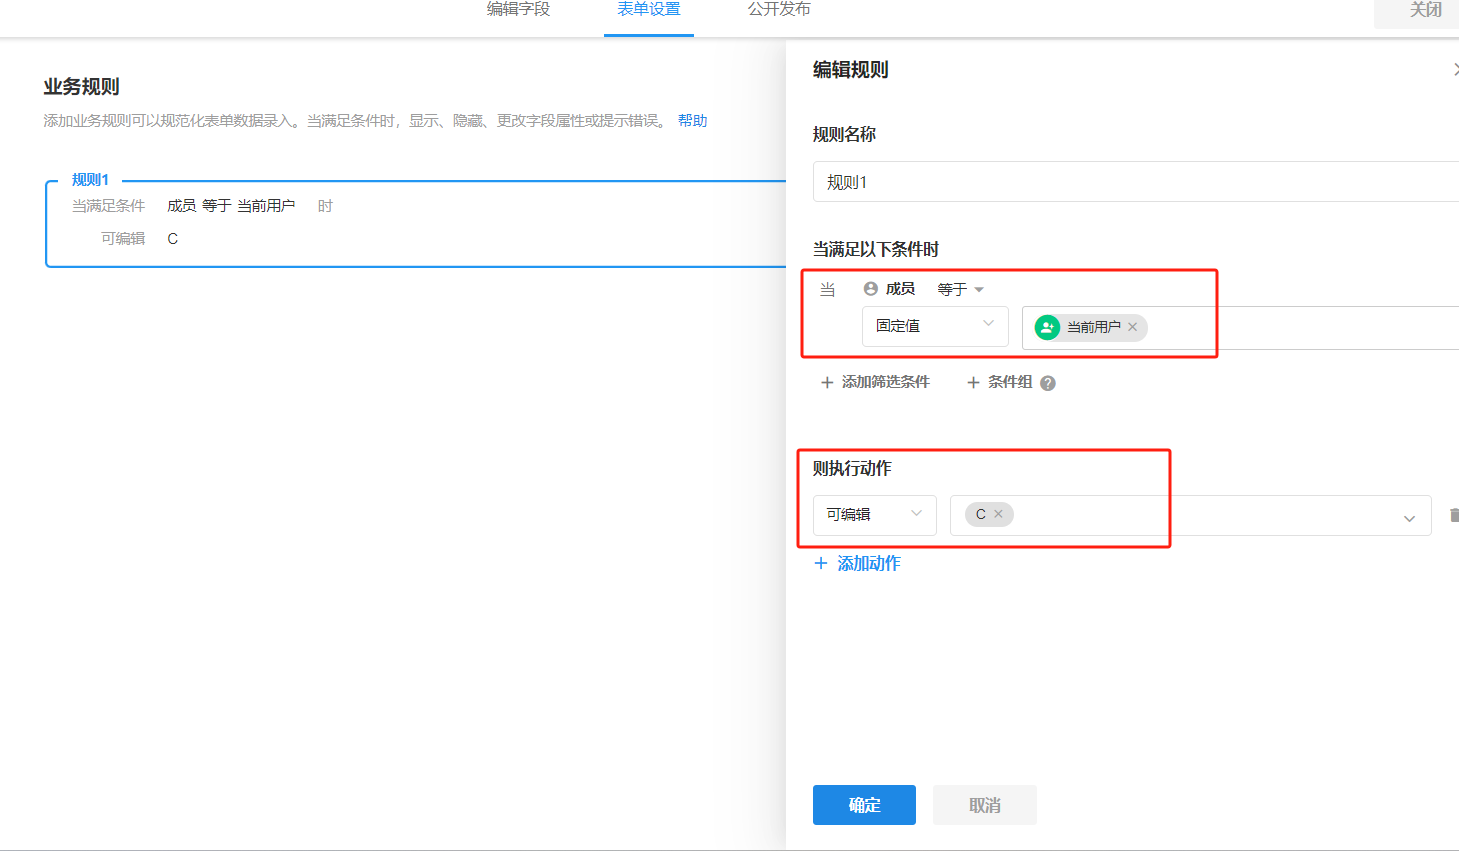Viewport: 1459px width, 851px height.
Task: Switch to the 公开发布 tab
Action: point(779,10)
